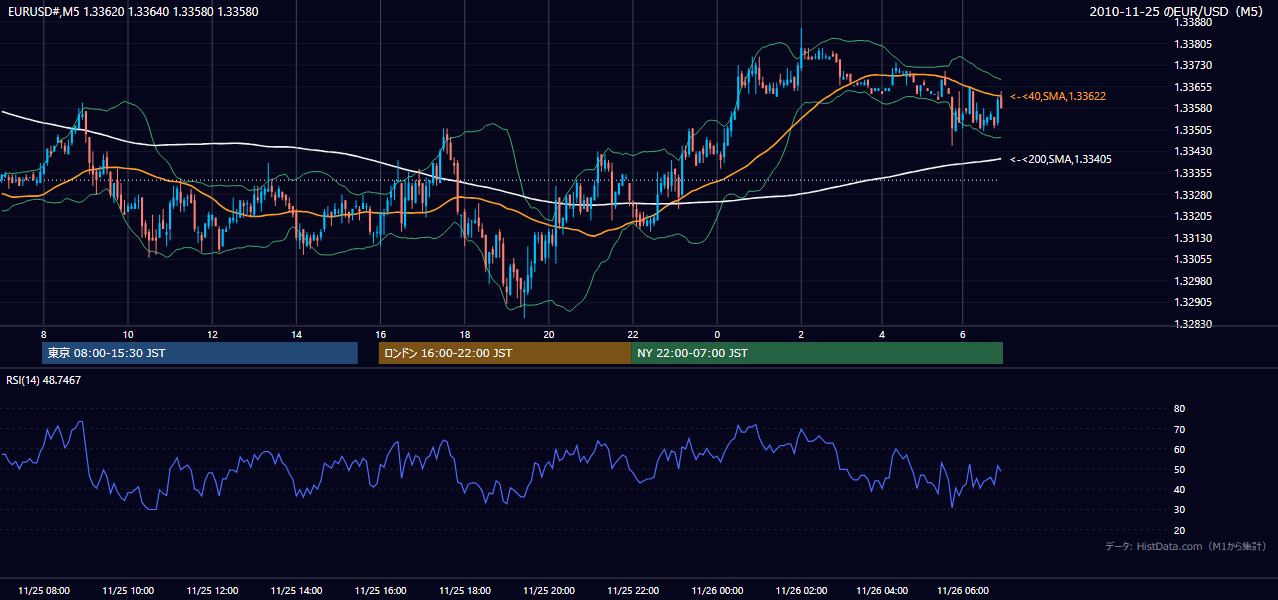
Task: Click the 東京 08:00-15:30 JST session bar
Action: pos(200,353)
